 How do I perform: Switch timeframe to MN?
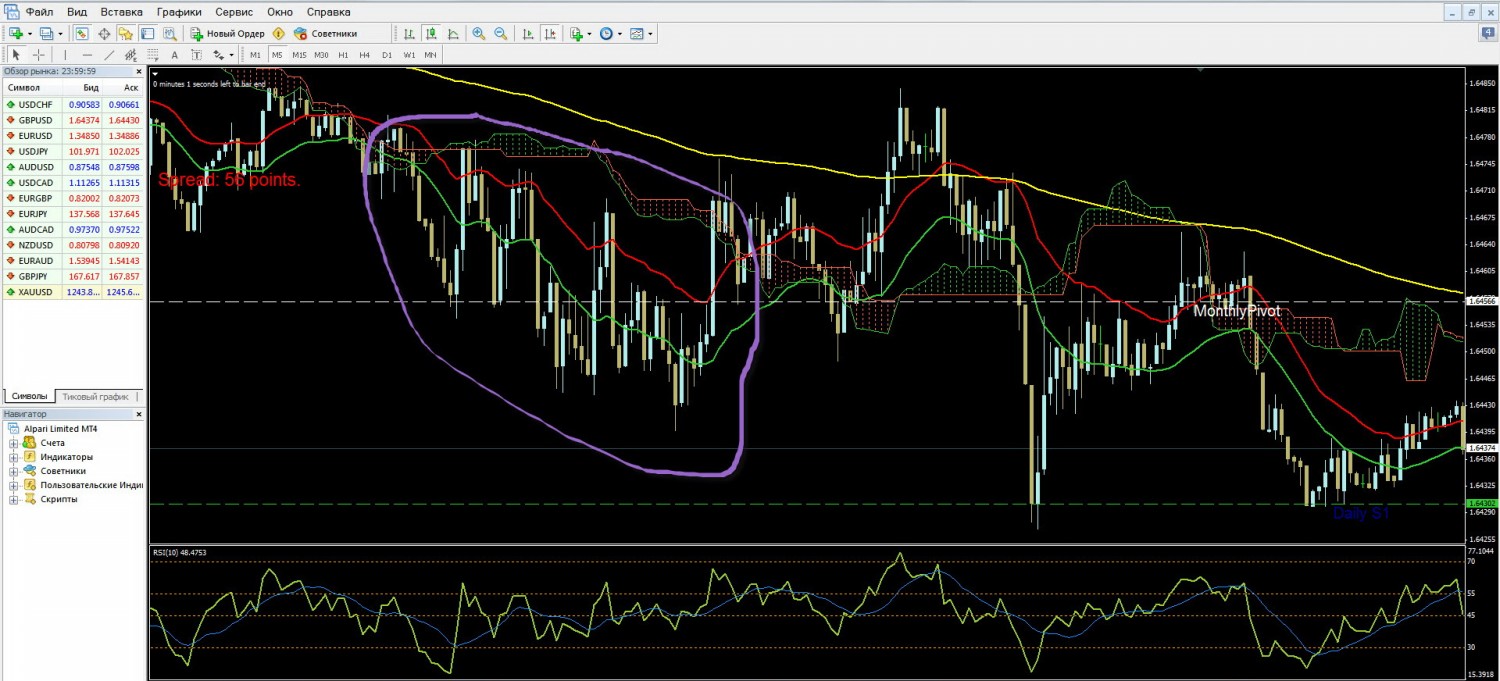(430, 54)
